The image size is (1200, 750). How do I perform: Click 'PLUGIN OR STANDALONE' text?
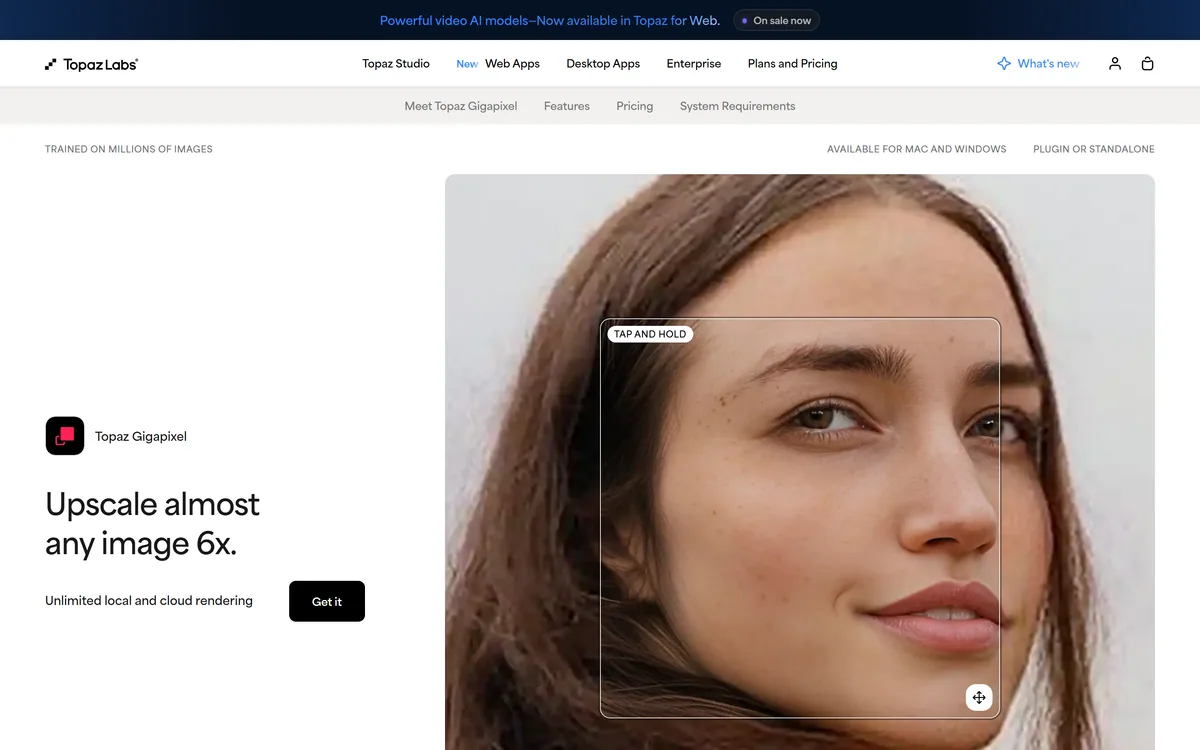coord(1094,149)
